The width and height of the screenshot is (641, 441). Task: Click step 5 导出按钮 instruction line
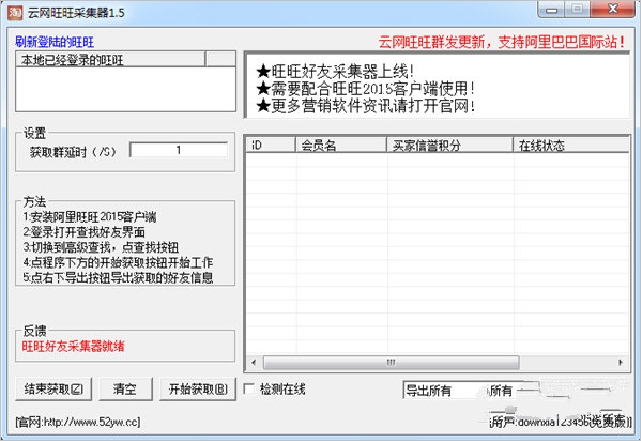click(119, 278)
